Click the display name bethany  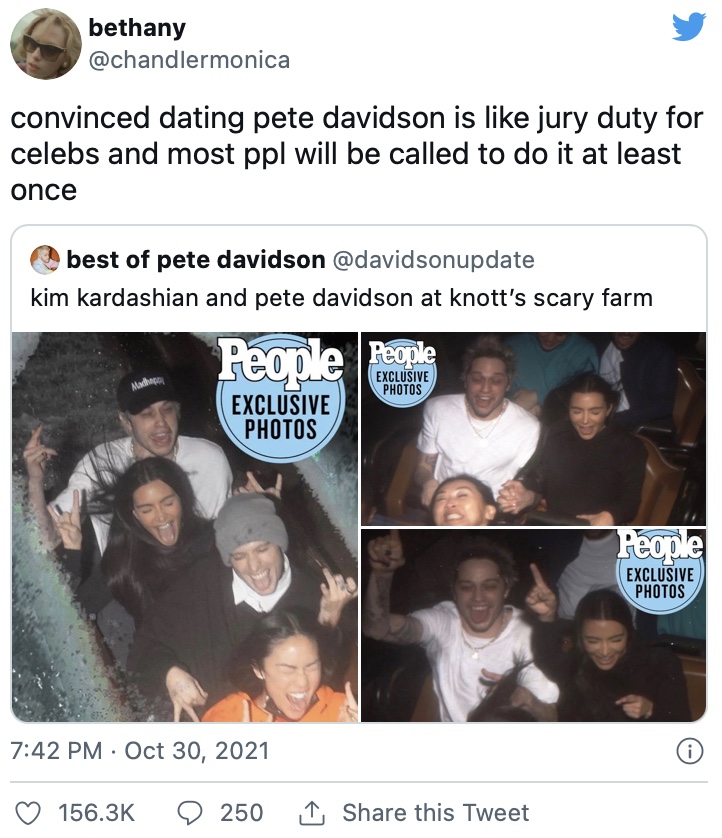137,27
